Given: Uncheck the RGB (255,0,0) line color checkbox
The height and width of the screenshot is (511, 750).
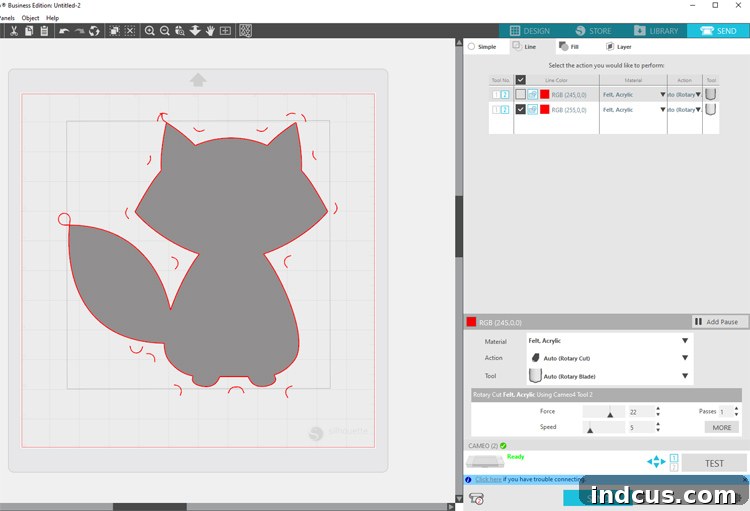Looking at the screenshot, I should coord(520,110).
